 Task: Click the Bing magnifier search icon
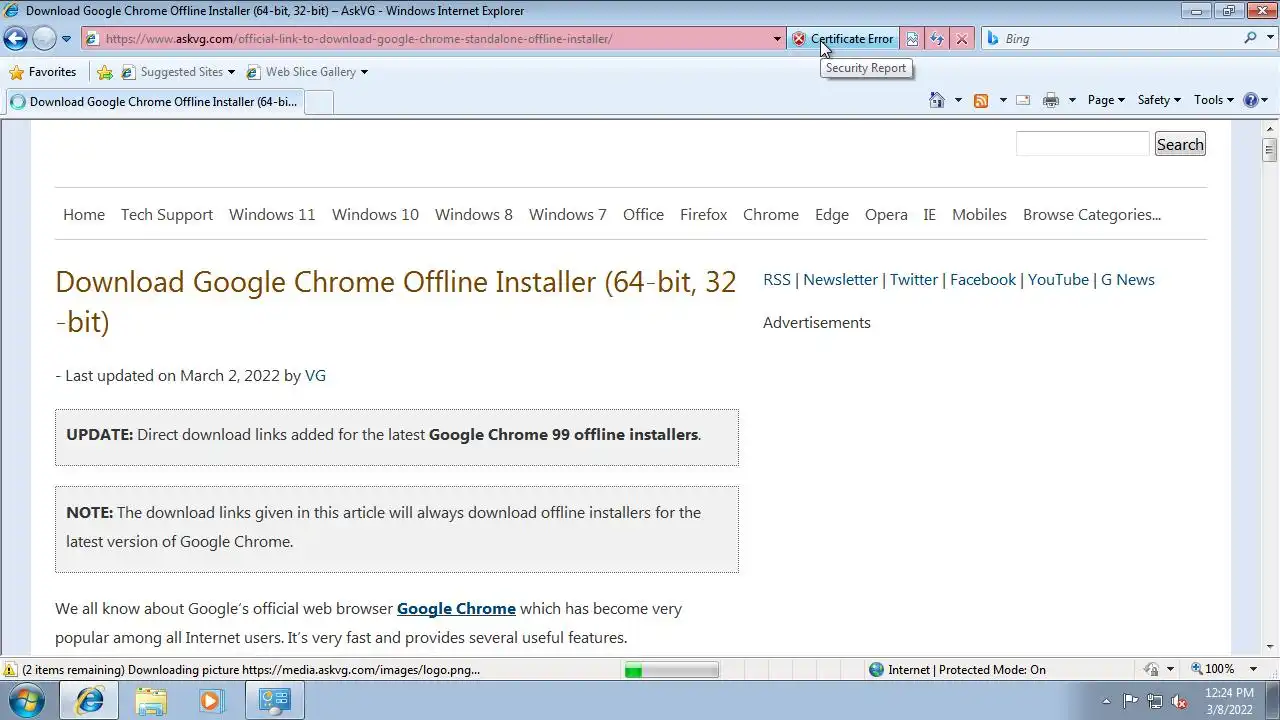coord(1250,38)
